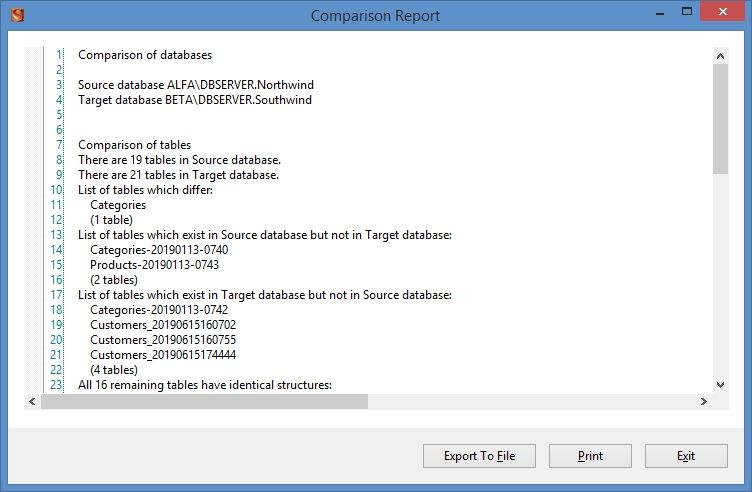Click line number 23 in the gutter
This screenshot has height=492, width=752.
click(57, 385)
